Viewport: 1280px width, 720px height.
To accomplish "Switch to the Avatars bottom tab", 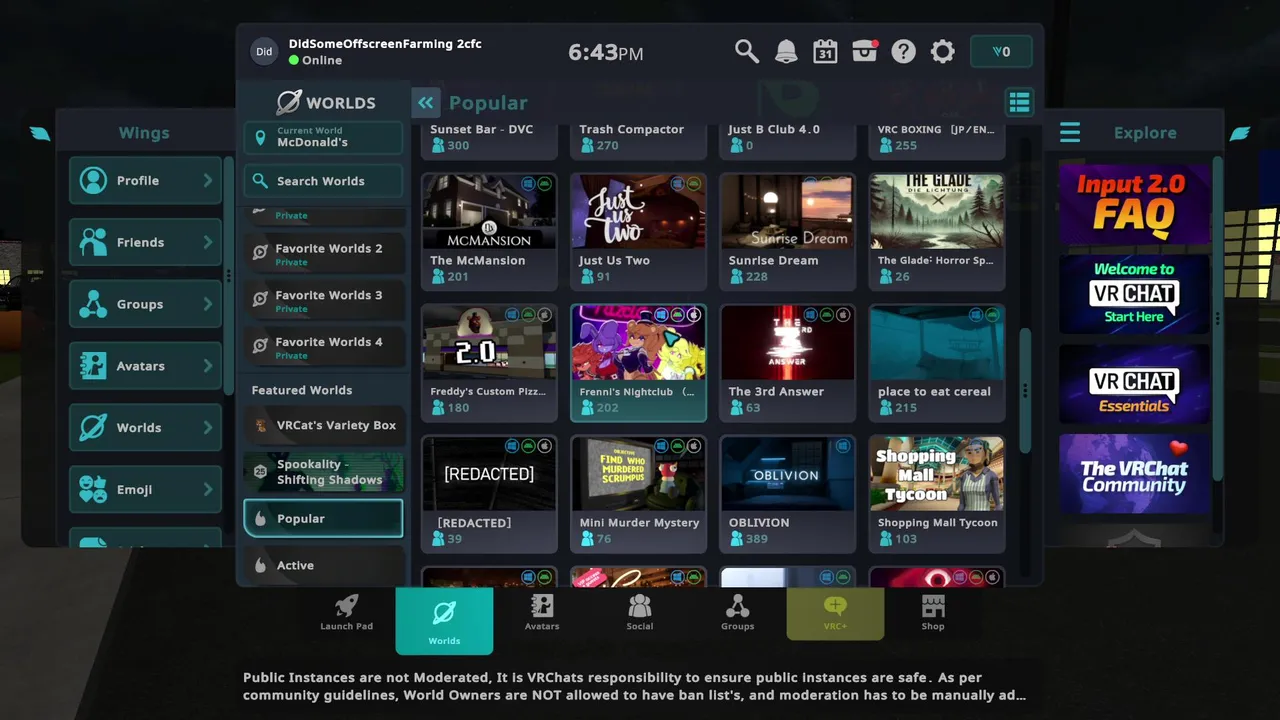I will tap(542, 612).
